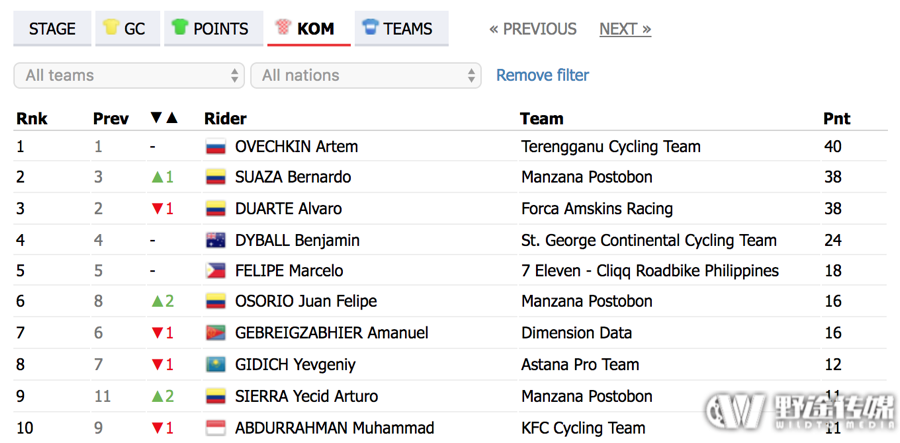Click Philippine flag beside FELIPE Marcelo
Screen dimensions: 900x443
pyautogui.click(x=216, y=271)
